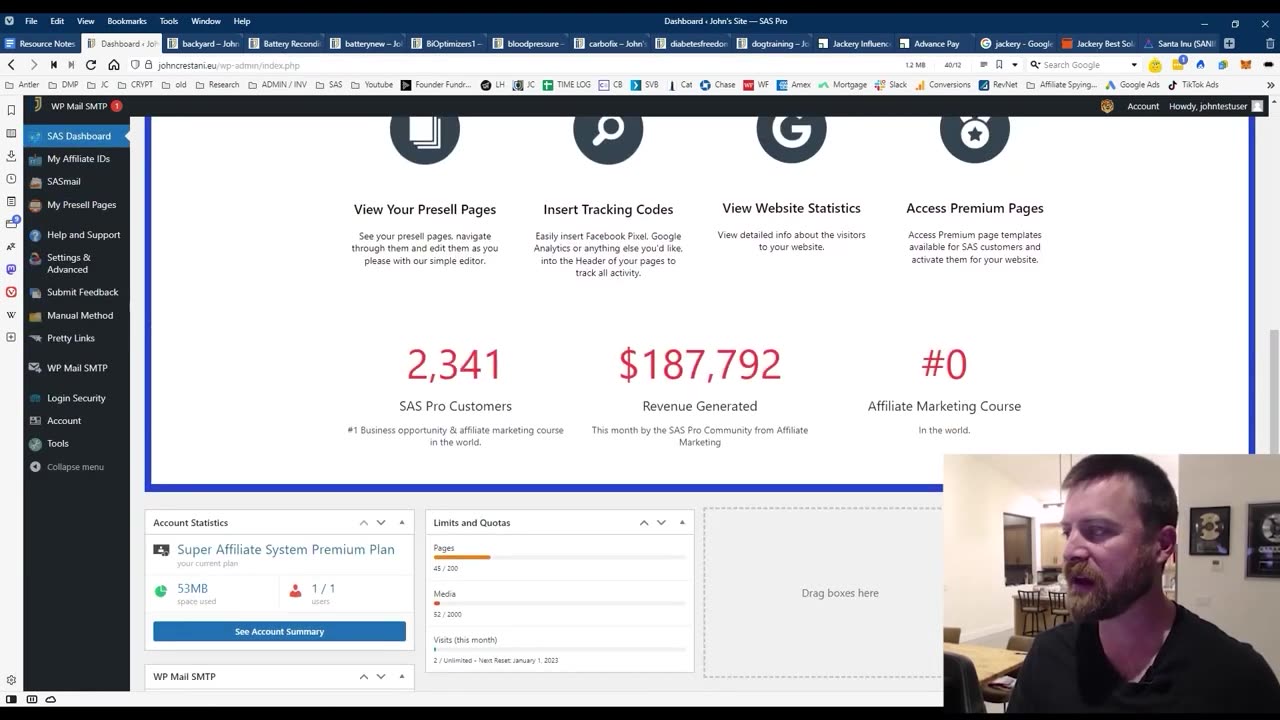Viewport: 1280px width, 720px height.
Task: Move Account Statistics box down arrow
Action: (381, 523)
